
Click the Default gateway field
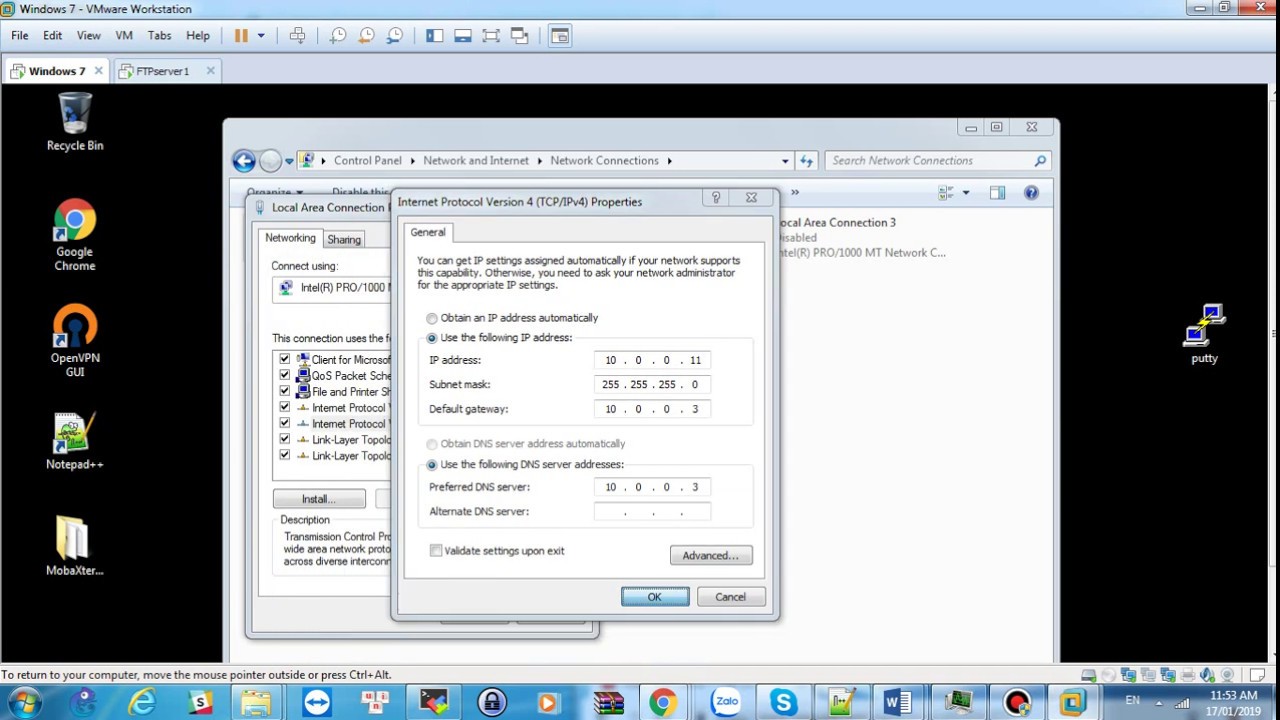(652, 409)
